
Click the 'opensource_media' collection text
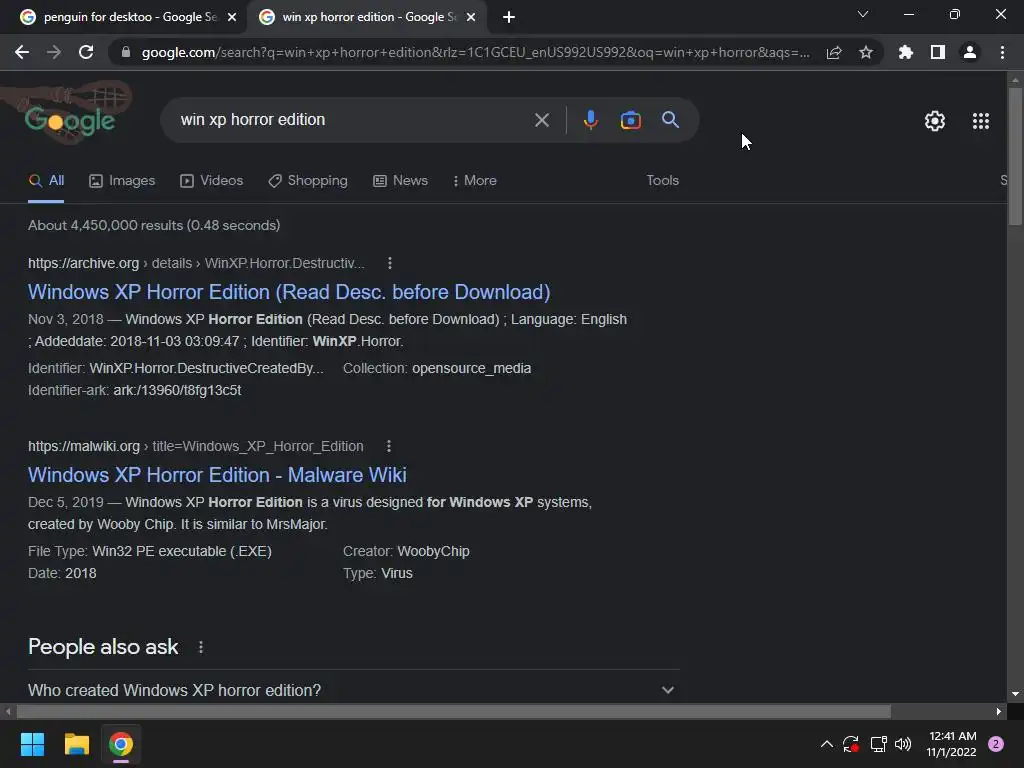[x=472, y=368]
